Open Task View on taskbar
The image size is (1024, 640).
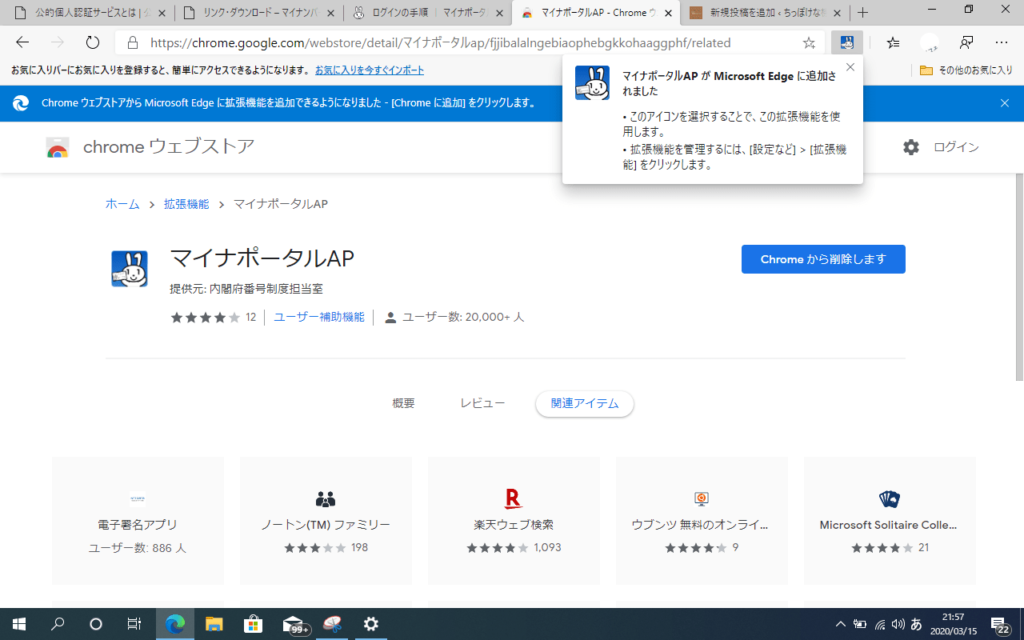click(x=134, y=624)
